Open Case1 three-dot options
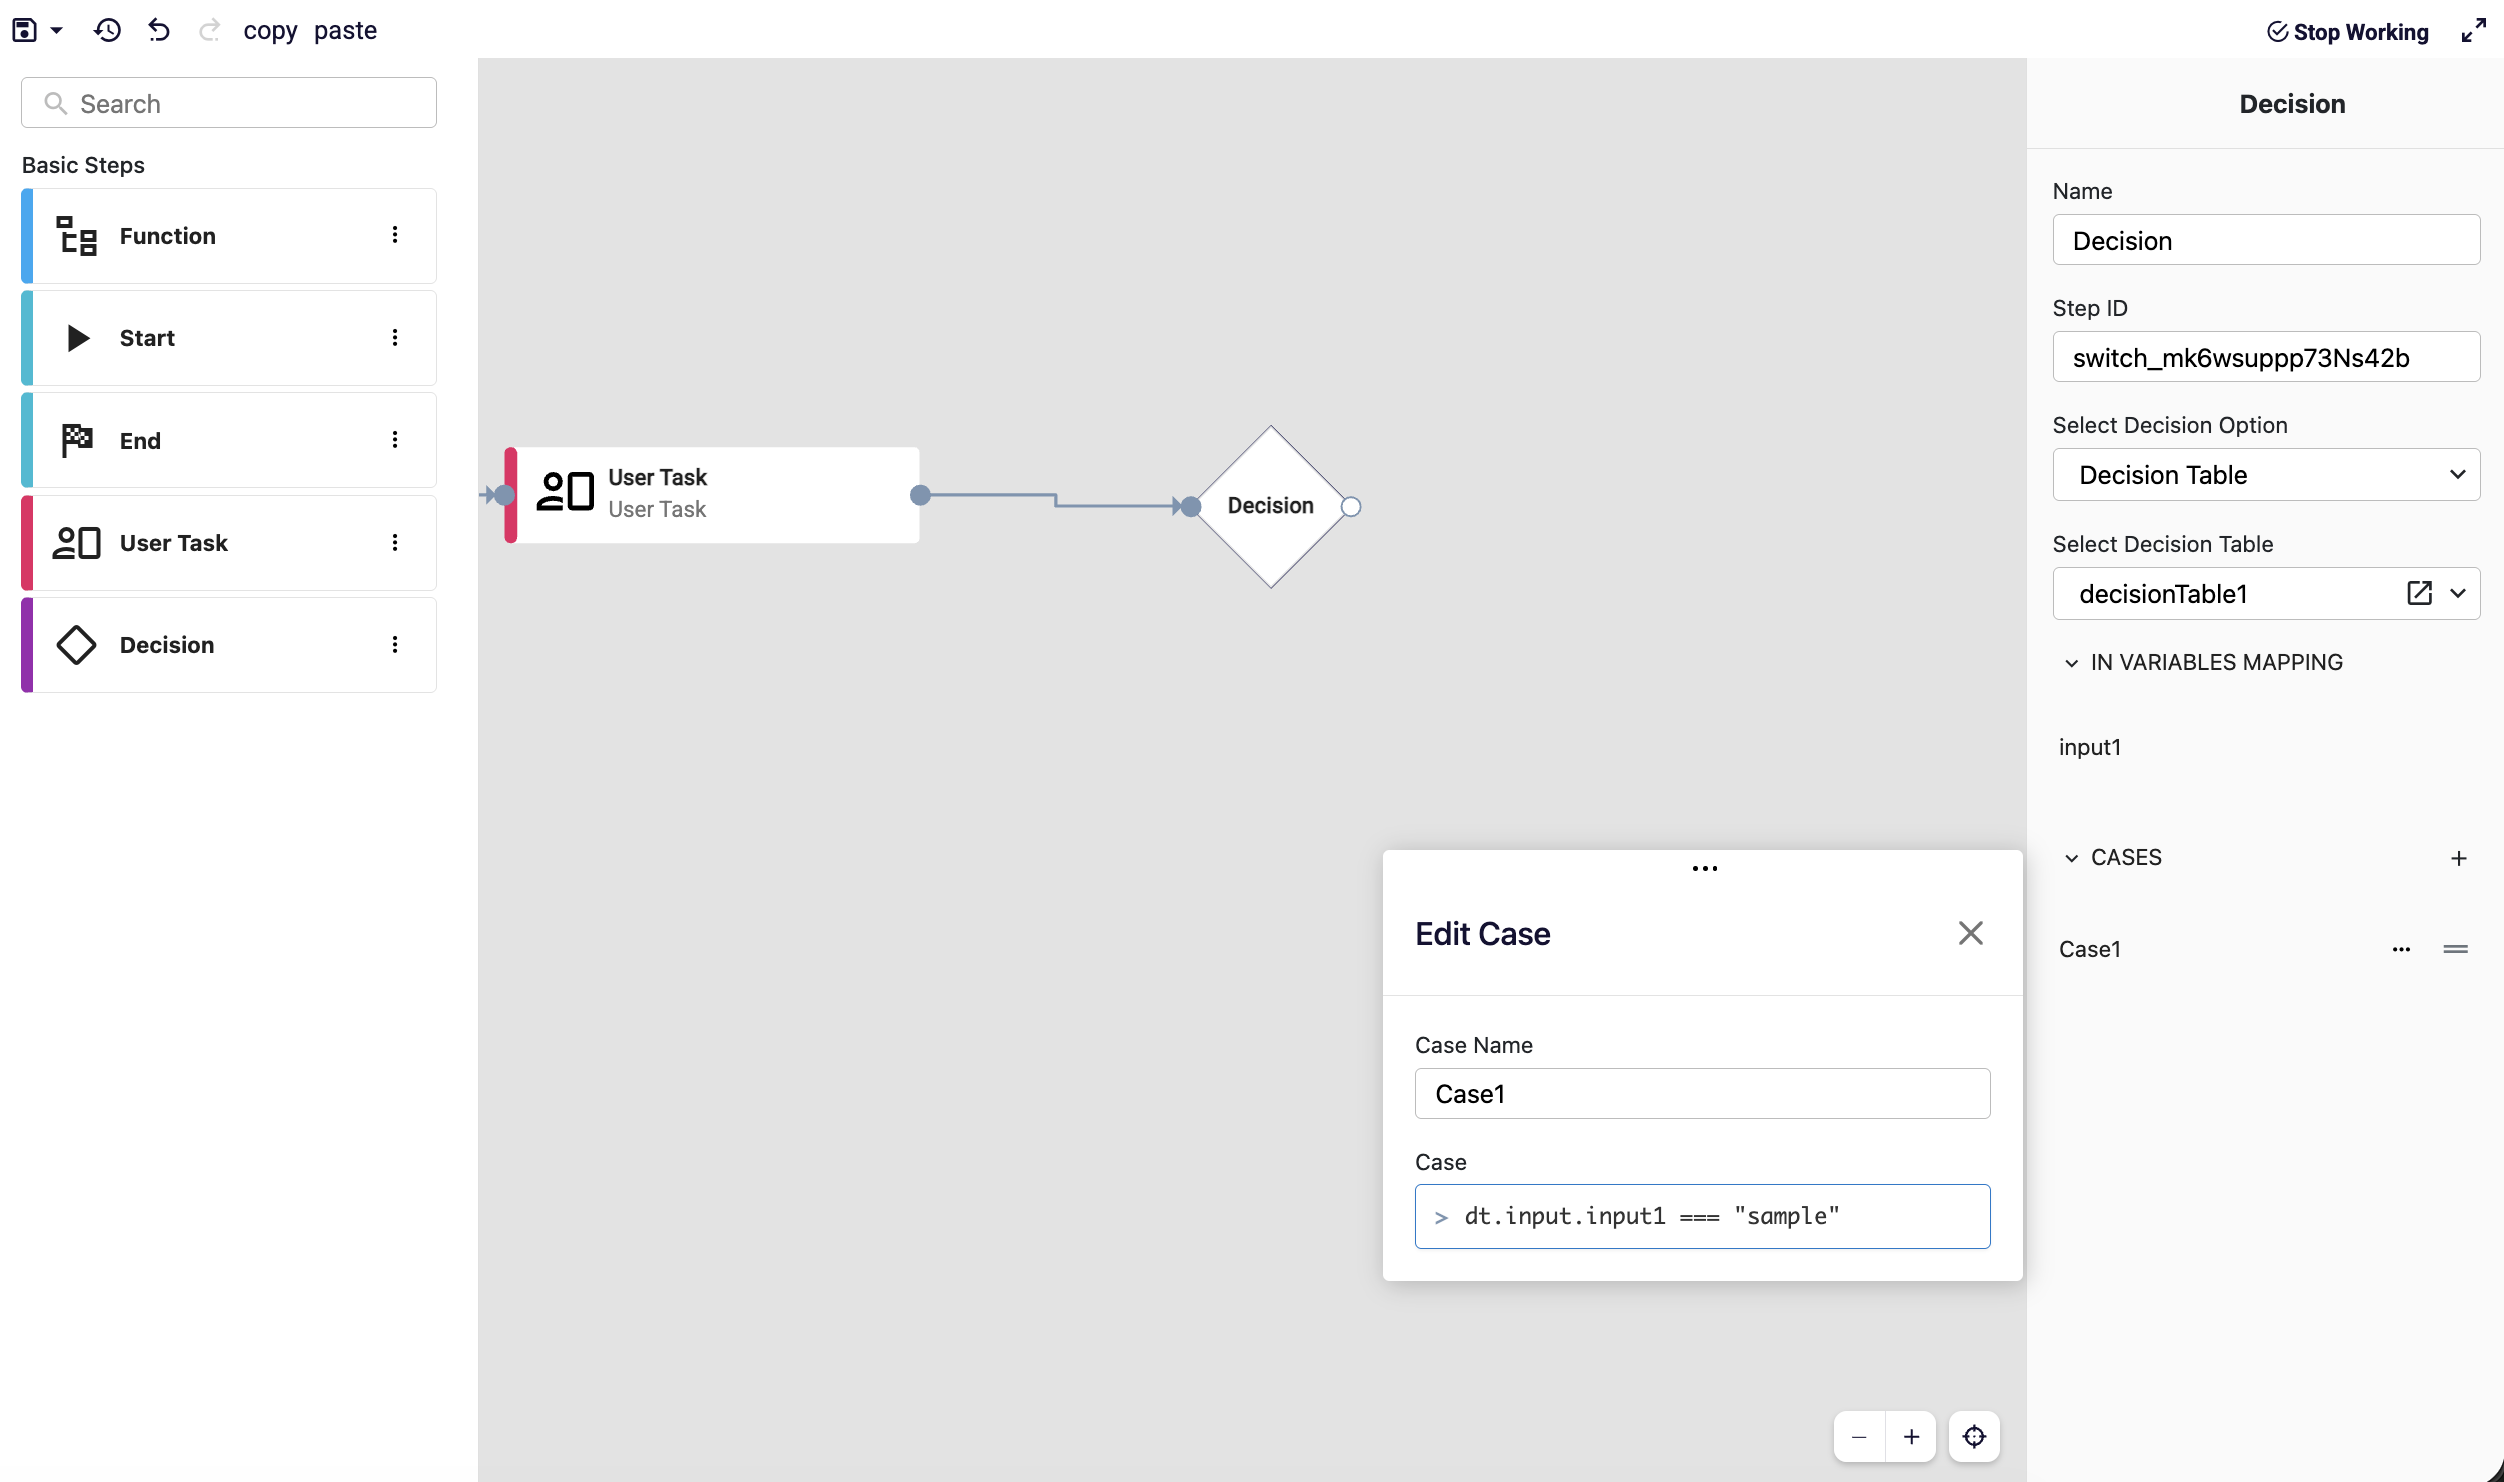 (x=2401, y=949)
